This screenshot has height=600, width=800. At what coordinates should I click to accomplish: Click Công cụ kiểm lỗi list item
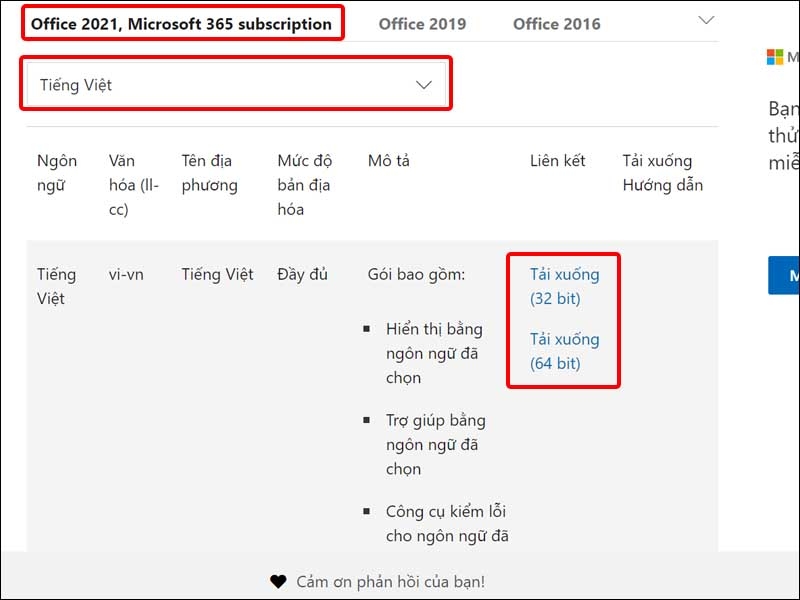[447, 523]
